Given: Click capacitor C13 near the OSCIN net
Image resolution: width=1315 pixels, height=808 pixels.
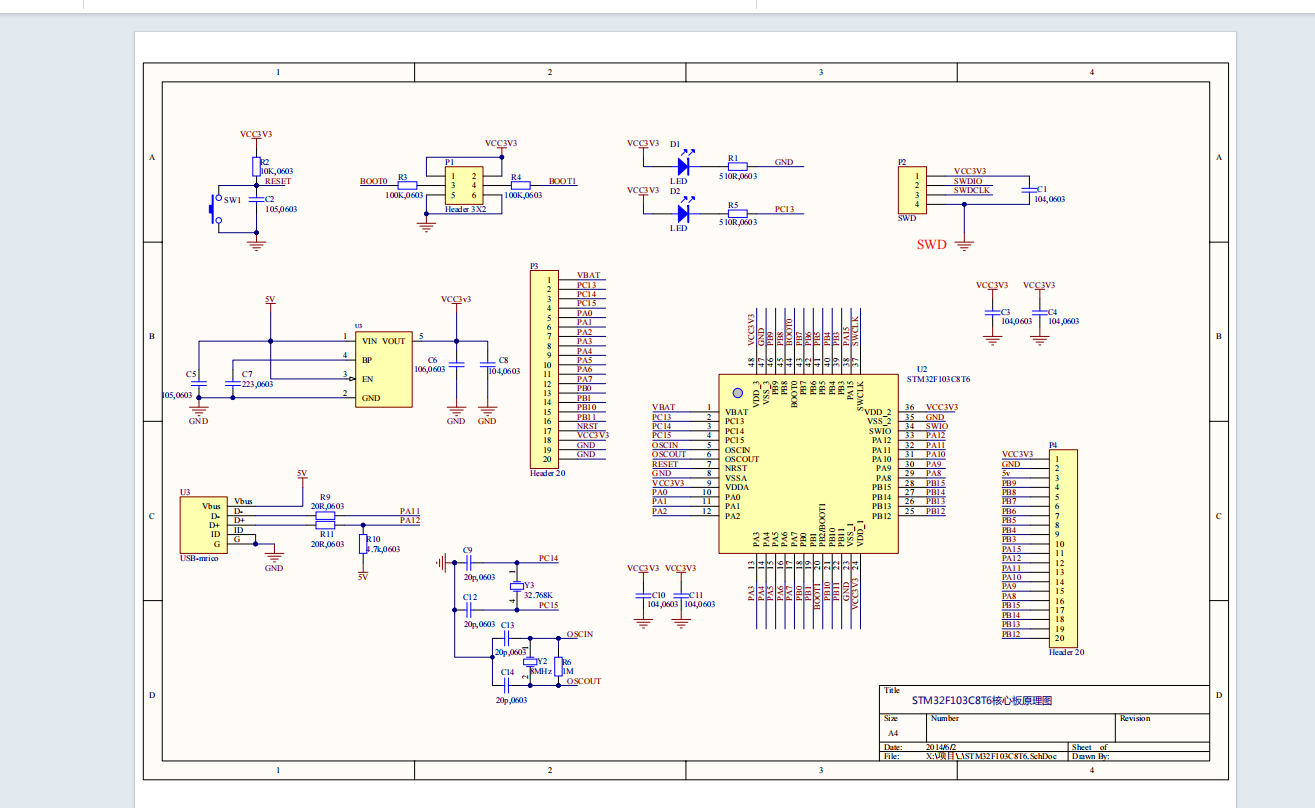Looking at the screenshot, I should point(508,637).
